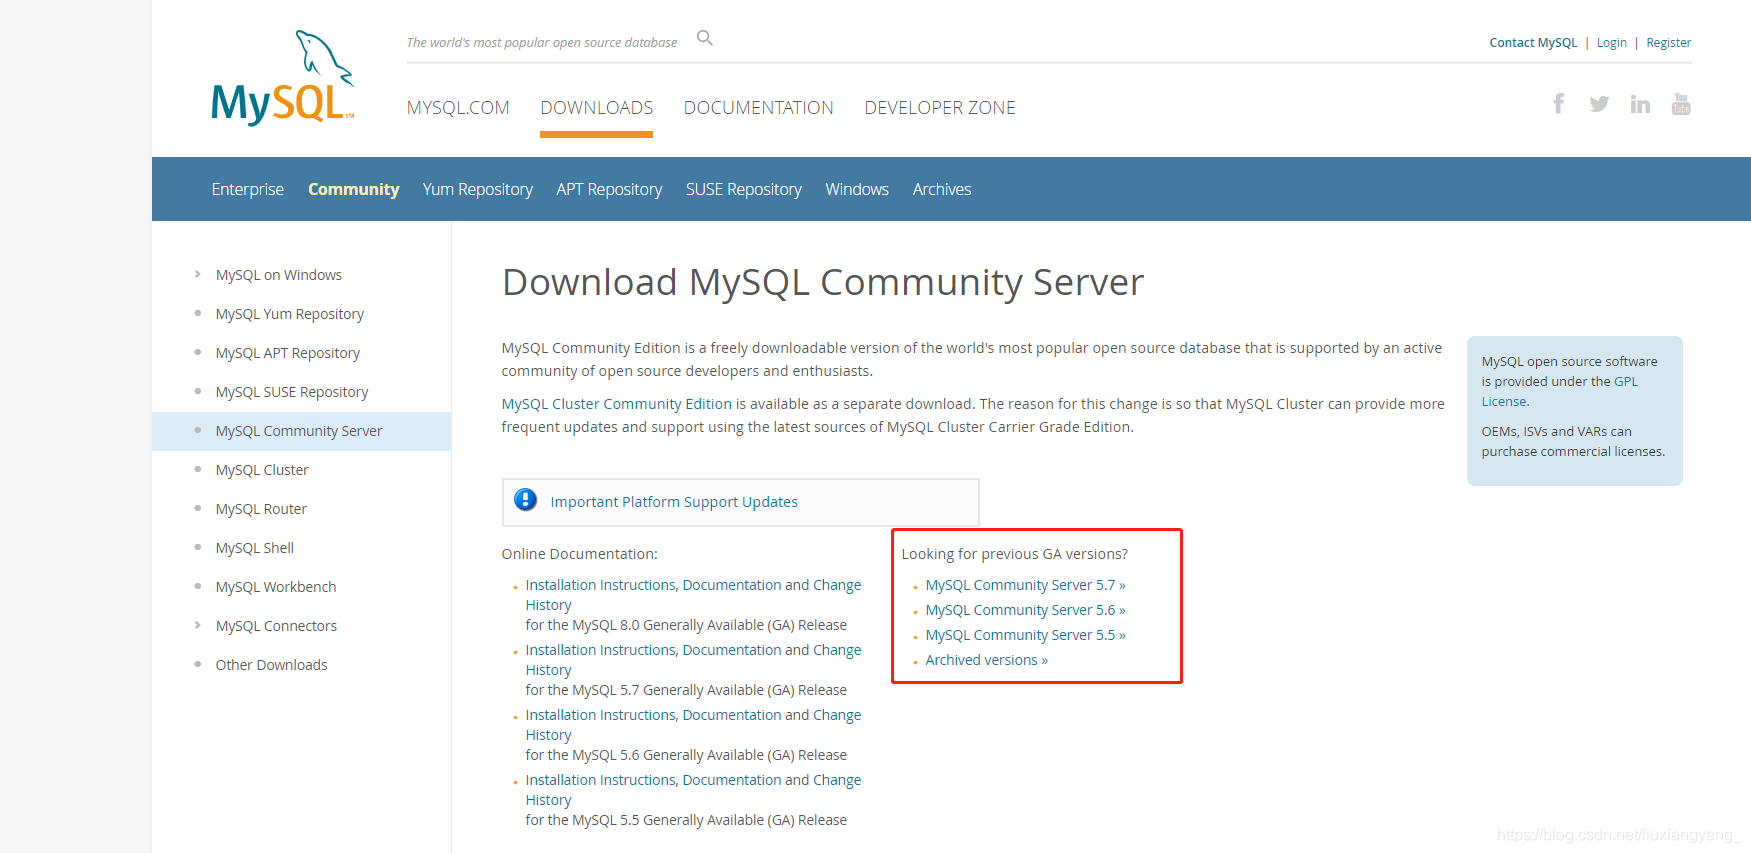Open MySQL Connectors sidebar item
The width and height of the screenshot is (1751, 853).
coord(276,626)
